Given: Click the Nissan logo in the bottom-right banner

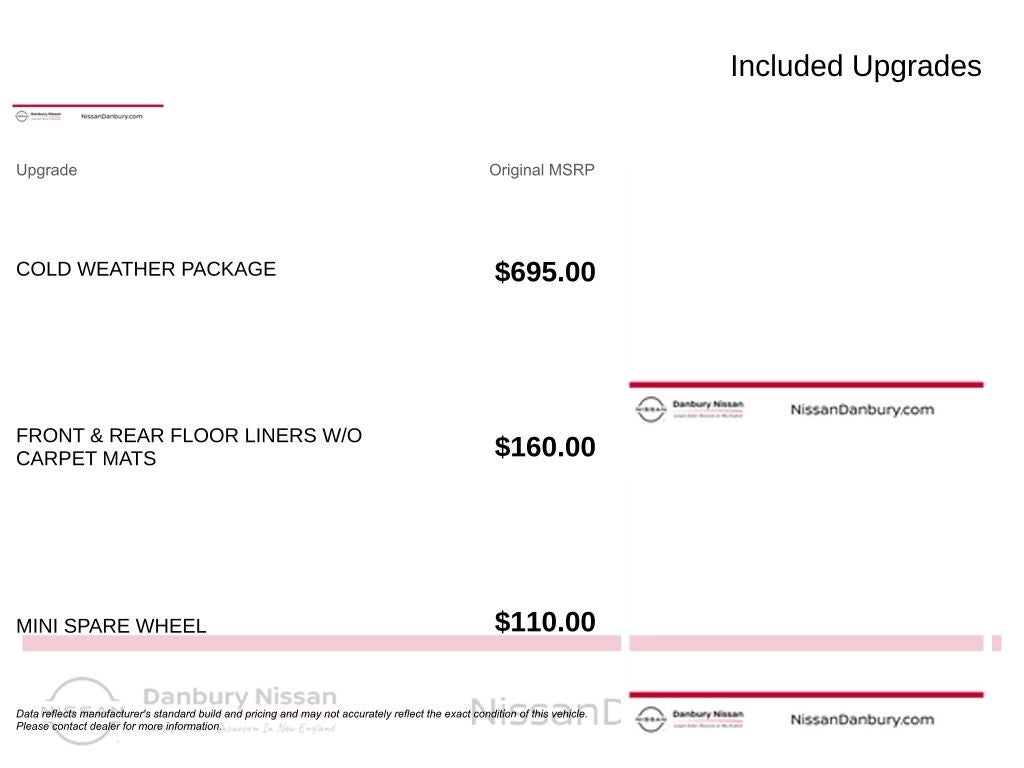Looking at the screenshot, I should [x=651, y=719].
